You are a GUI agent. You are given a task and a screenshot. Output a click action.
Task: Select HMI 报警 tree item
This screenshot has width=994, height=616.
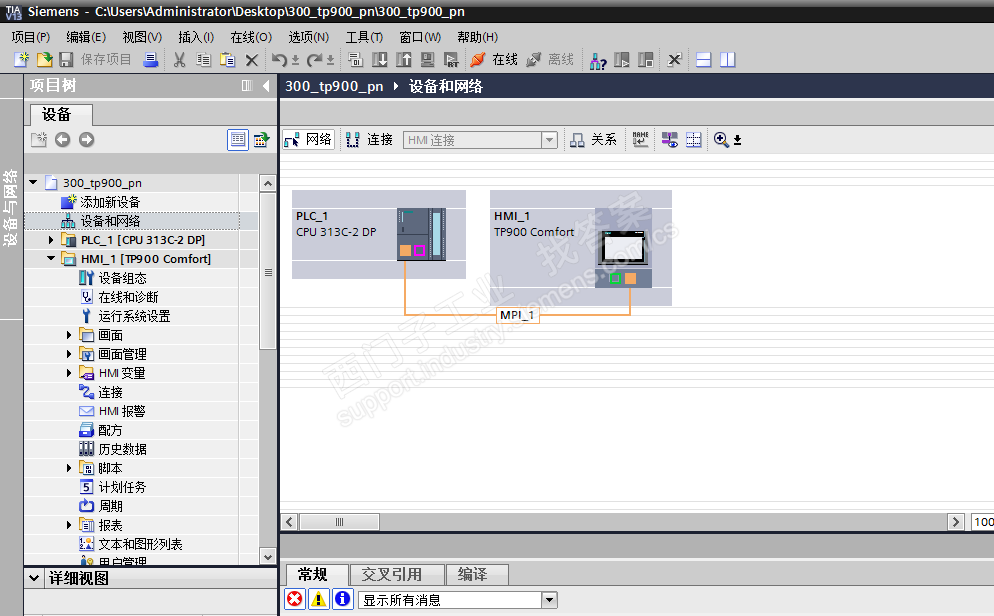point(122,411)
